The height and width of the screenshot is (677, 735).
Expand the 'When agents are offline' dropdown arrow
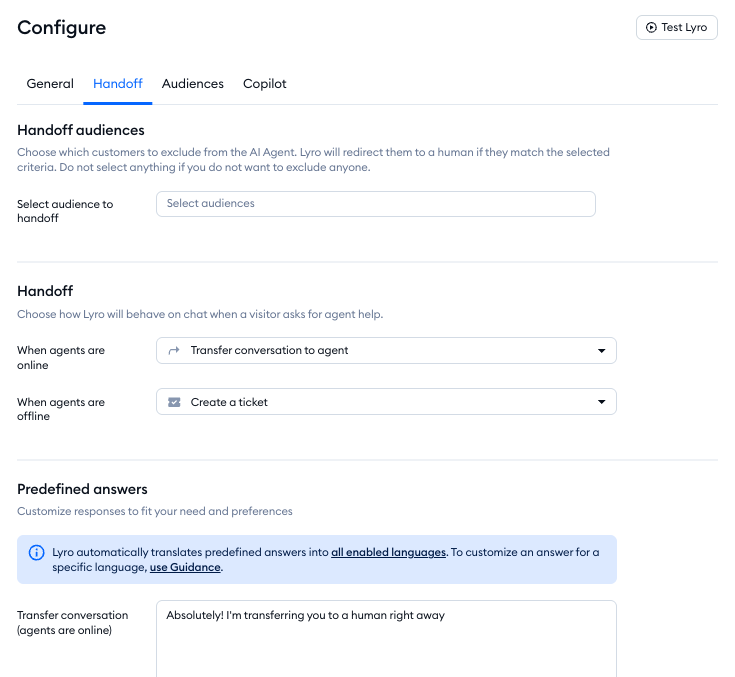pyautogui.click(x=601, y=402)
